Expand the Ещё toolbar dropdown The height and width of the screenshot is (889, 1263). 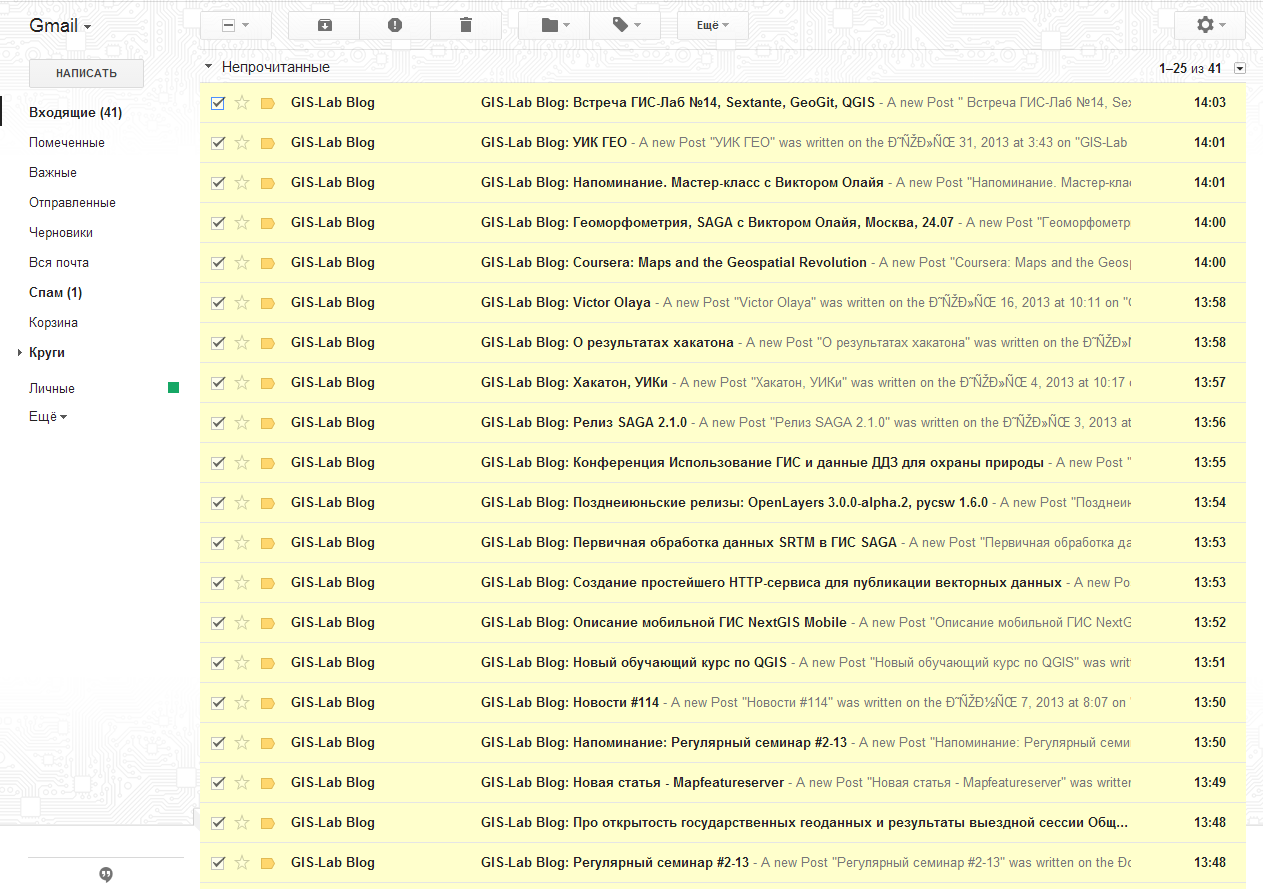coord(713,25)
